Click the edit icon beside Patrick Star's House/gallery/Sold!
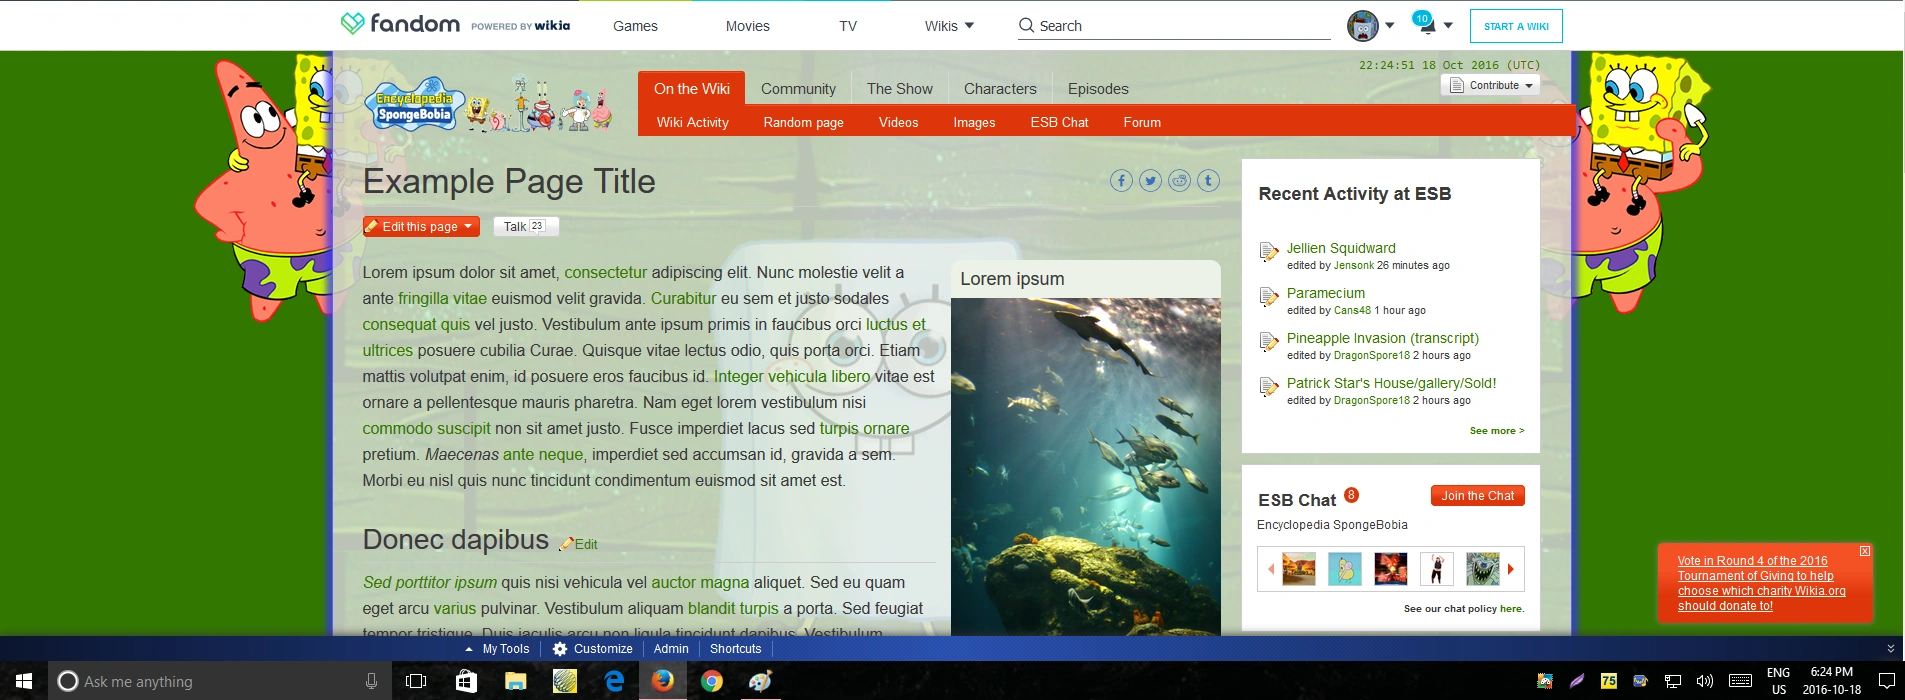The image size is (1905, 700). pyautogui.click(x=1268, y=386)
